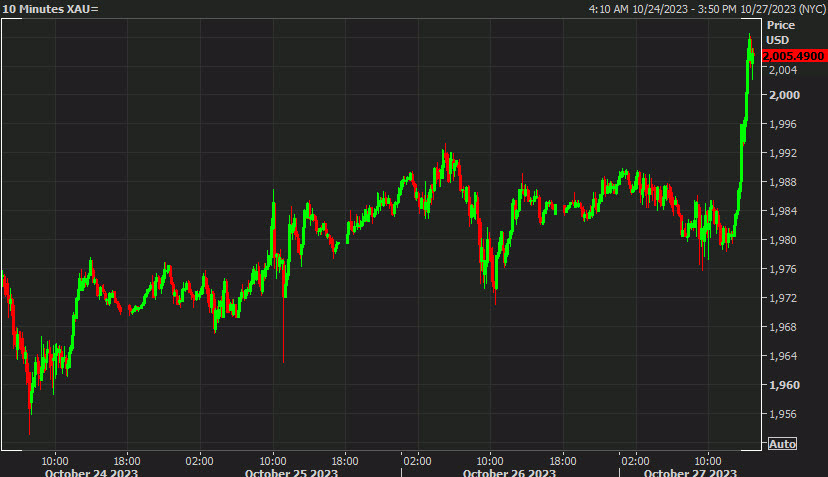Click the '10 Minutes XAU=' chart title

pyautogui.click(x=51, y=9)
